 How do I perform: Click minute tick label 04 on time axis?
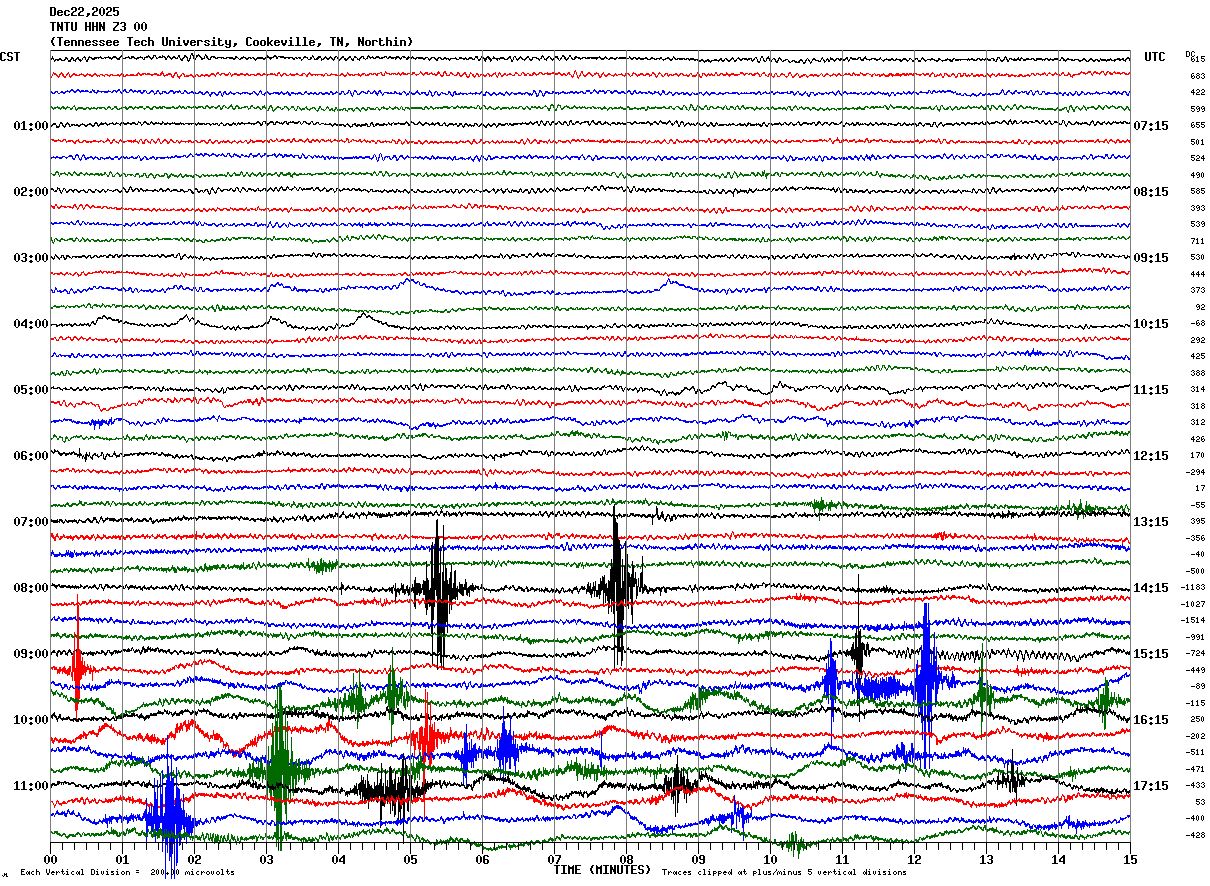(x=339, y=860)
